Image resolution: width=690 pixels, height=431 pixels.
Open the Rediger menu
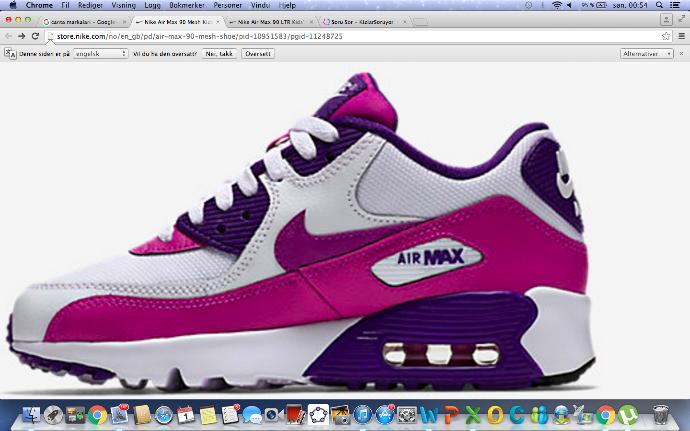click(x=90, y=5)
